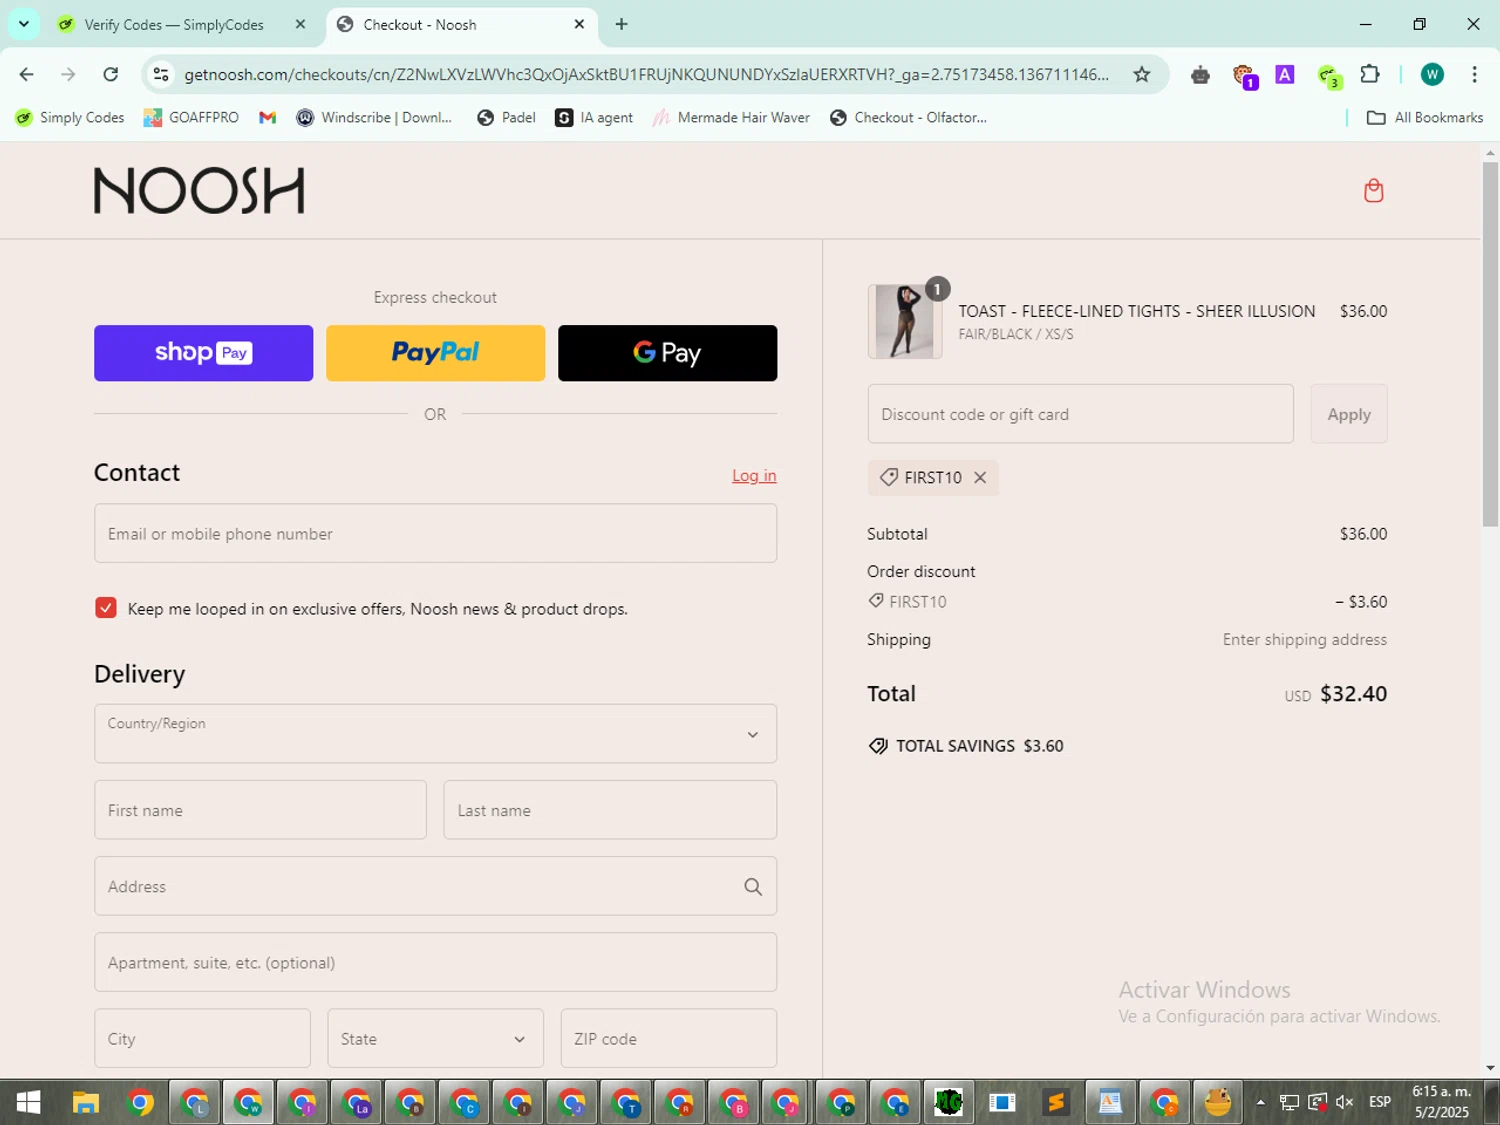Open File Explorer from the taskbar
Viewport: 1500px width, 1125px height.
(86, 1102)
